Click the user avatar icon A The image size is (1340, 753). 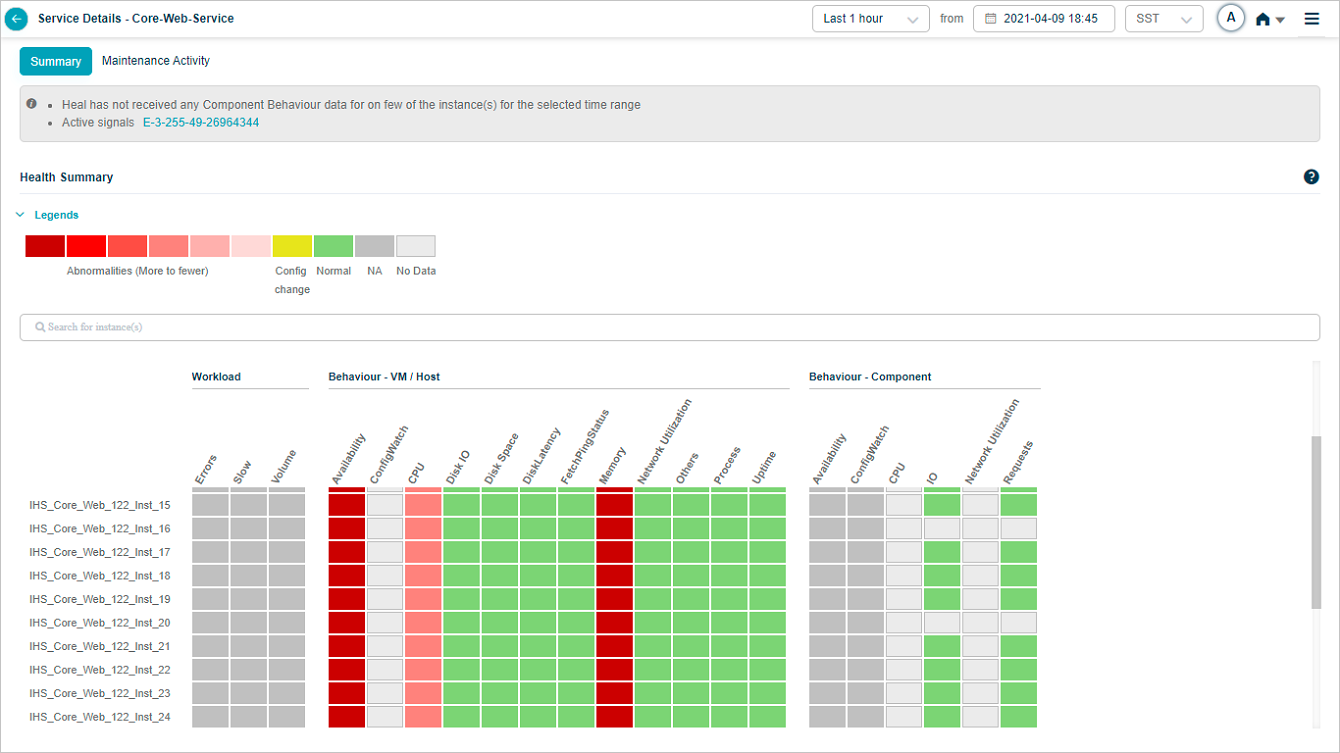point(1231,18)
